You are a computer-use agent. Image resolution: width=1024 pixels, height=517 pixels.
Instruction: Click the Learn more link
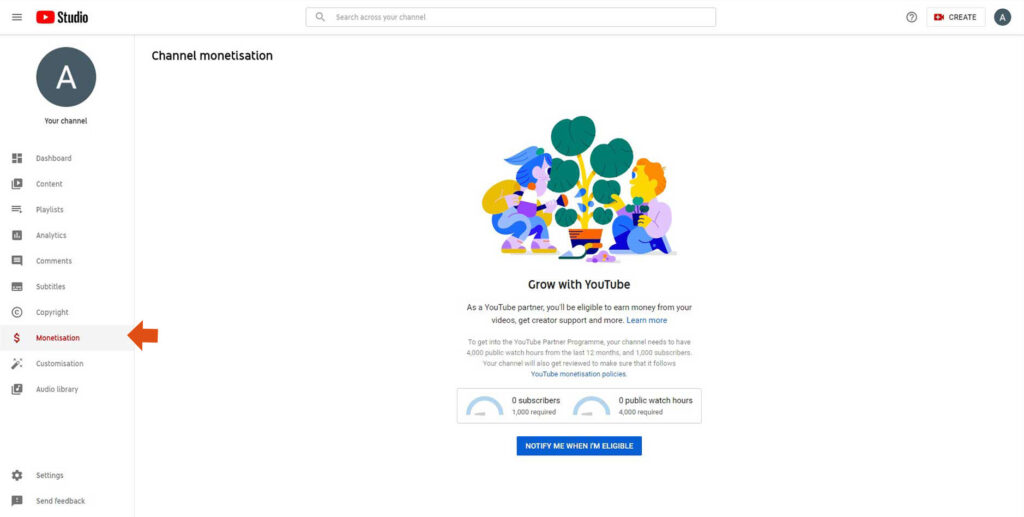(x=647, y=321)
